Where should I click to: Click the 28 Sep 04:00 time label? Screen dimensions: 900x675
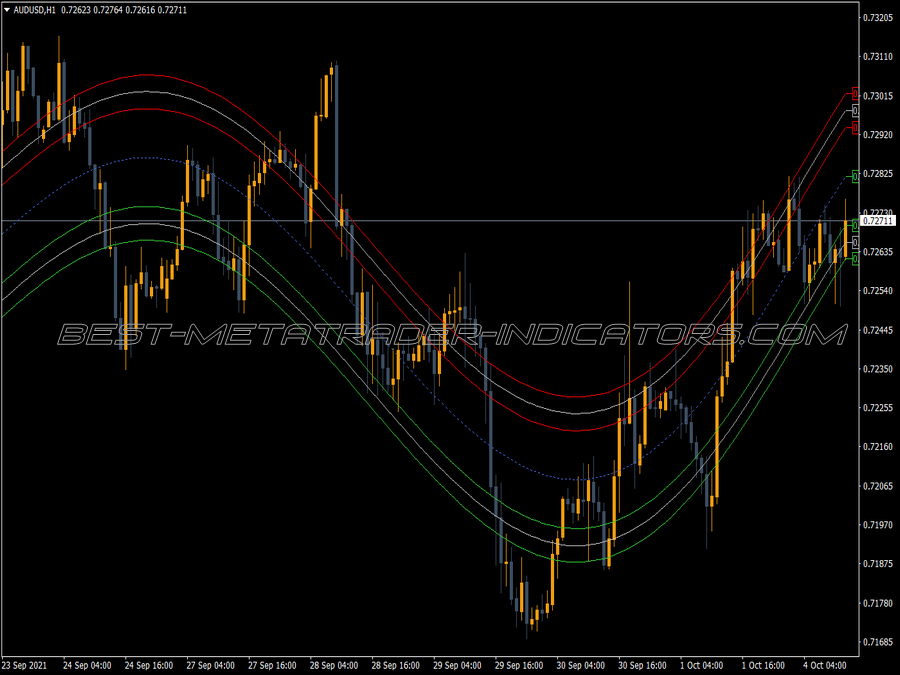click(333, 665)
